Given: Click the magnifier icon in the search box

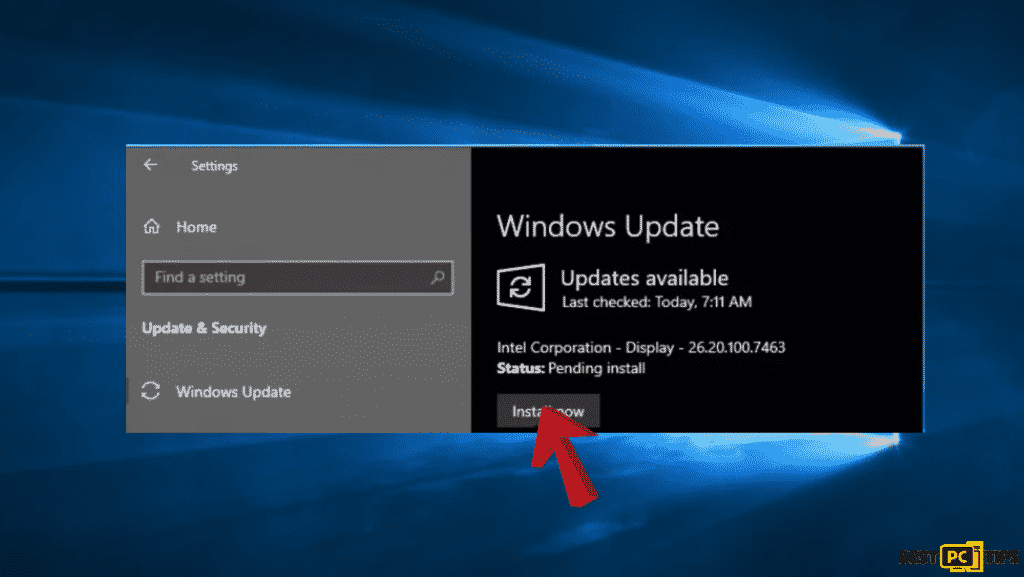Looking at the screenshot, I should tap(438, 277).
